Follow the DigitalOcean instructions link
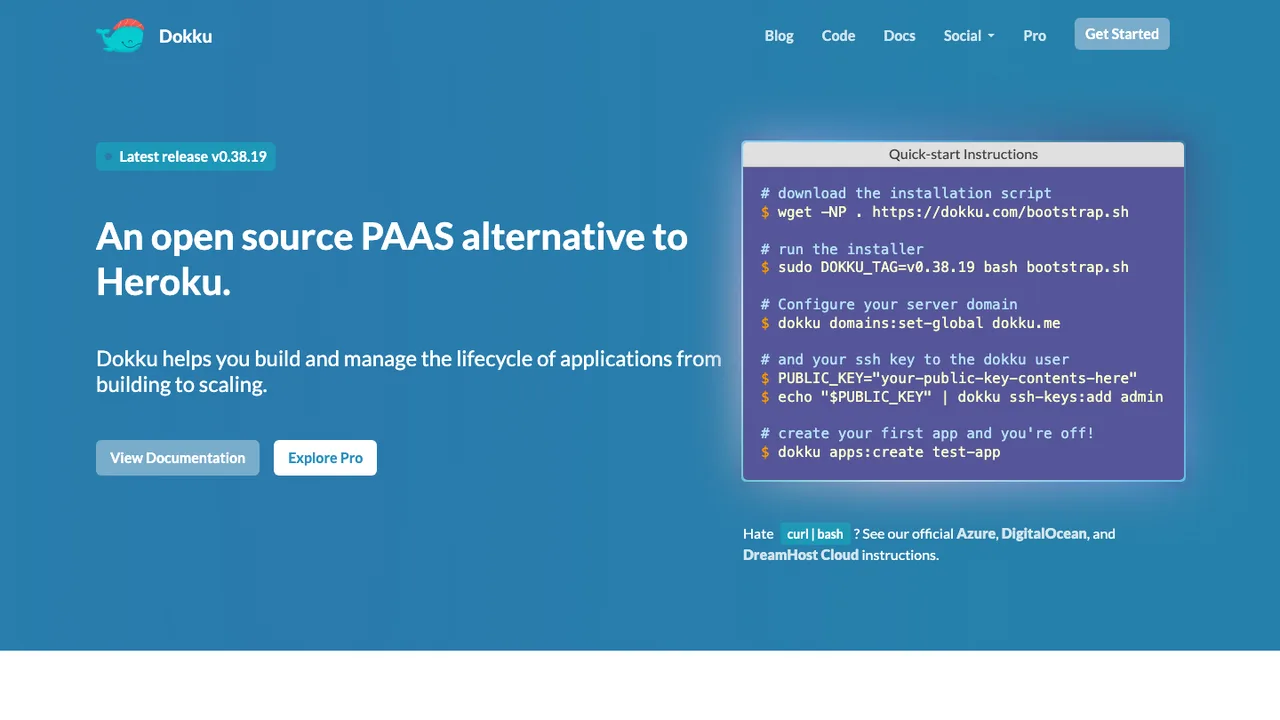This screenshot has height=720, width=1280. [1044, 534]
